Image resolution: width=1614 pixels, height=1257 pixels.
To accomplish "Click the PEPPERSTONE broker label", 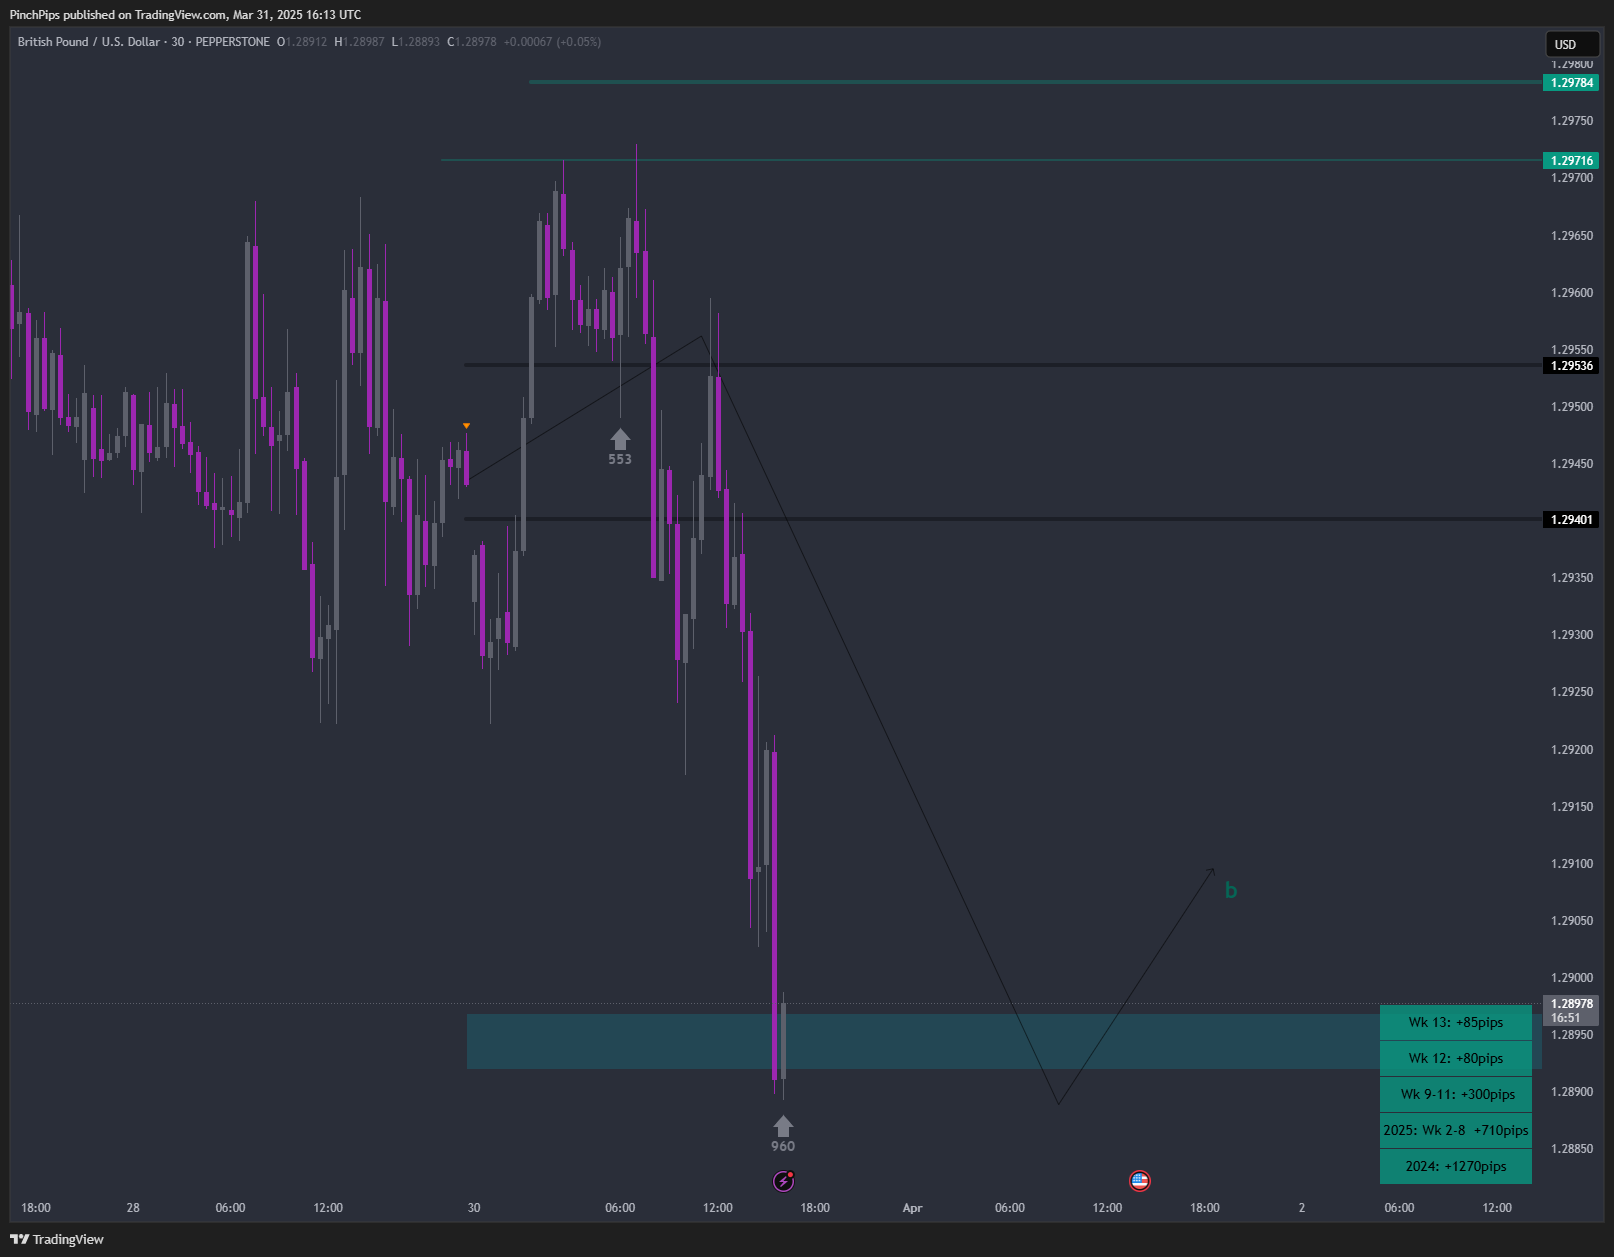I will [x=232, y=42].
